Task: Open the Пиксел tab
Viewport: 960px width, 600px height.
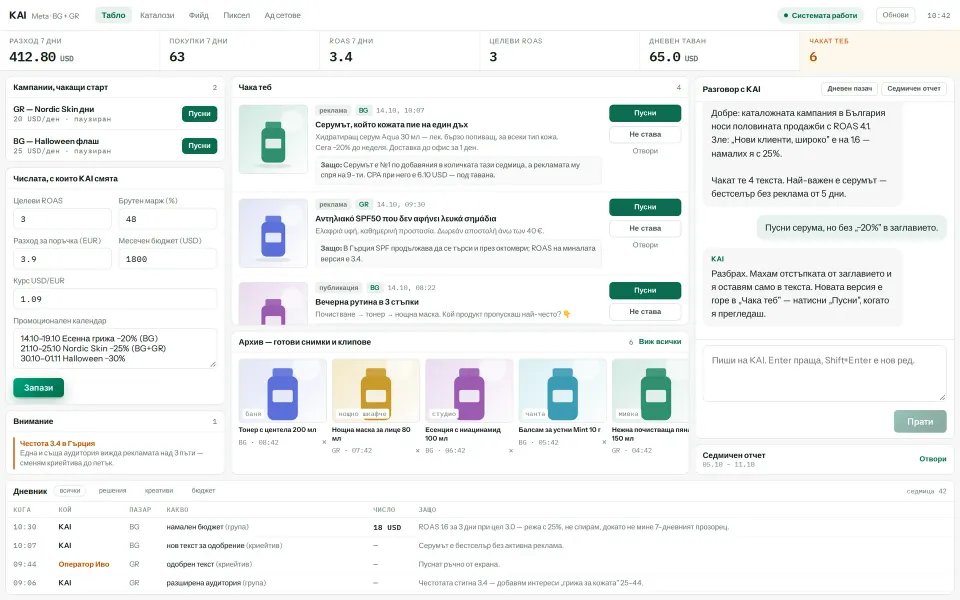Action: 236,15
